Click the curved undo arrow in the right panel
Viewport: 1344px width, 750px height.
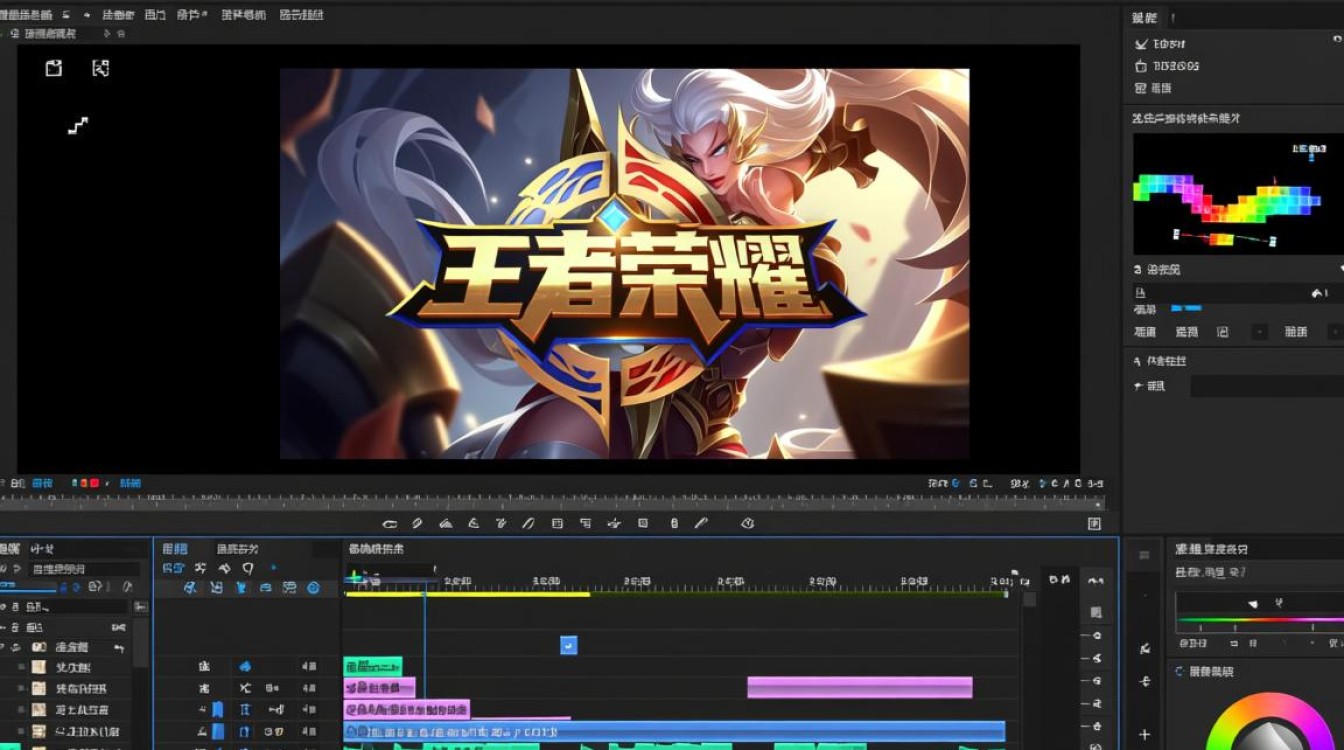pos(1317,293)
